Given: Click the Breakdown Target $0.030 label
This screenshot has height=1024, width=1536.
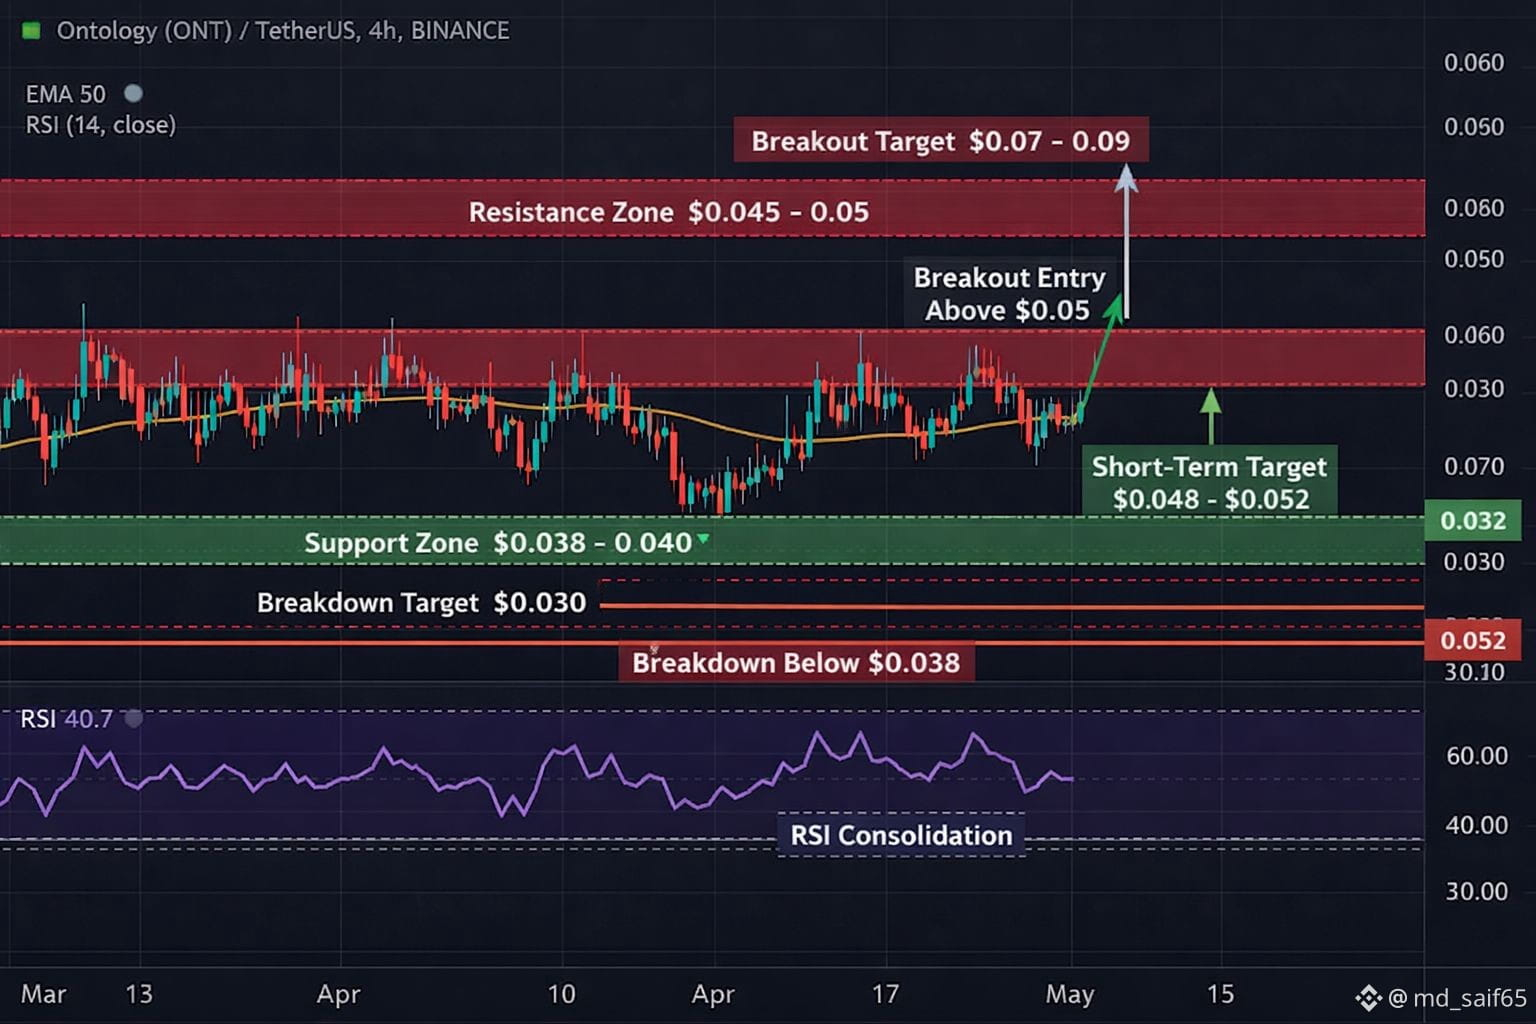Looking at the screenshot, I should [x=421, y=602].
